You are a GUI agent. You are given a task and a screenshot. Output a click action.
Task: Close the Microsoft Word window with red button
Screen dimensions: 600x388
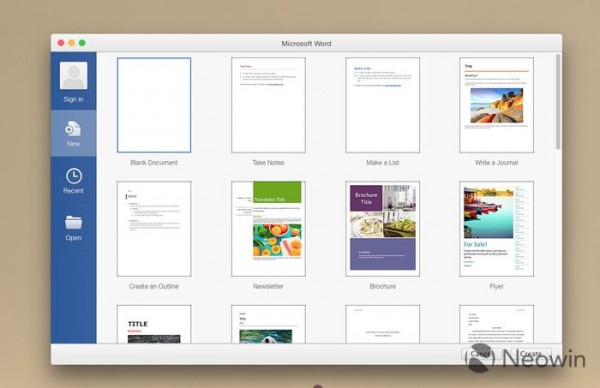61,43
